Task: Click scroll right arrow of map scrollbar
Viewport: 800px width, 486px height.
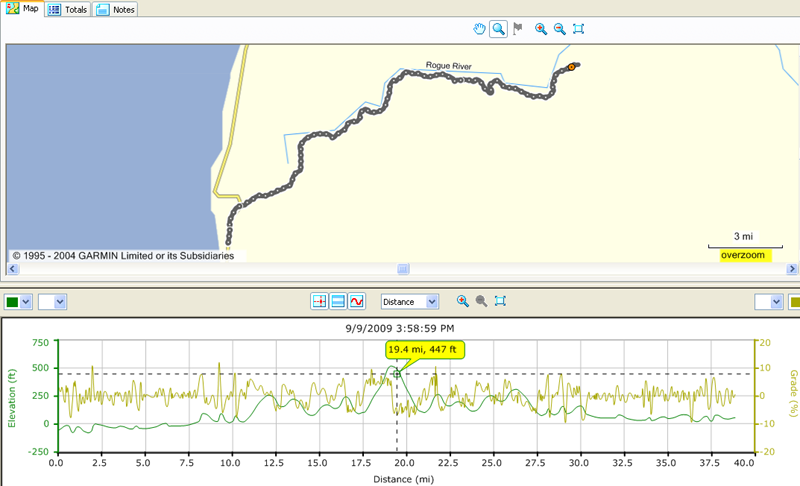Action: (791, 269)
